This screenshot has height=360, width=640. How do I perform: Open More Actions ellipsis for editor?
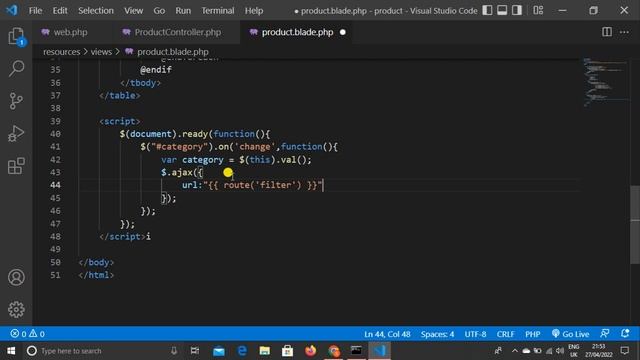pos(624,32)
